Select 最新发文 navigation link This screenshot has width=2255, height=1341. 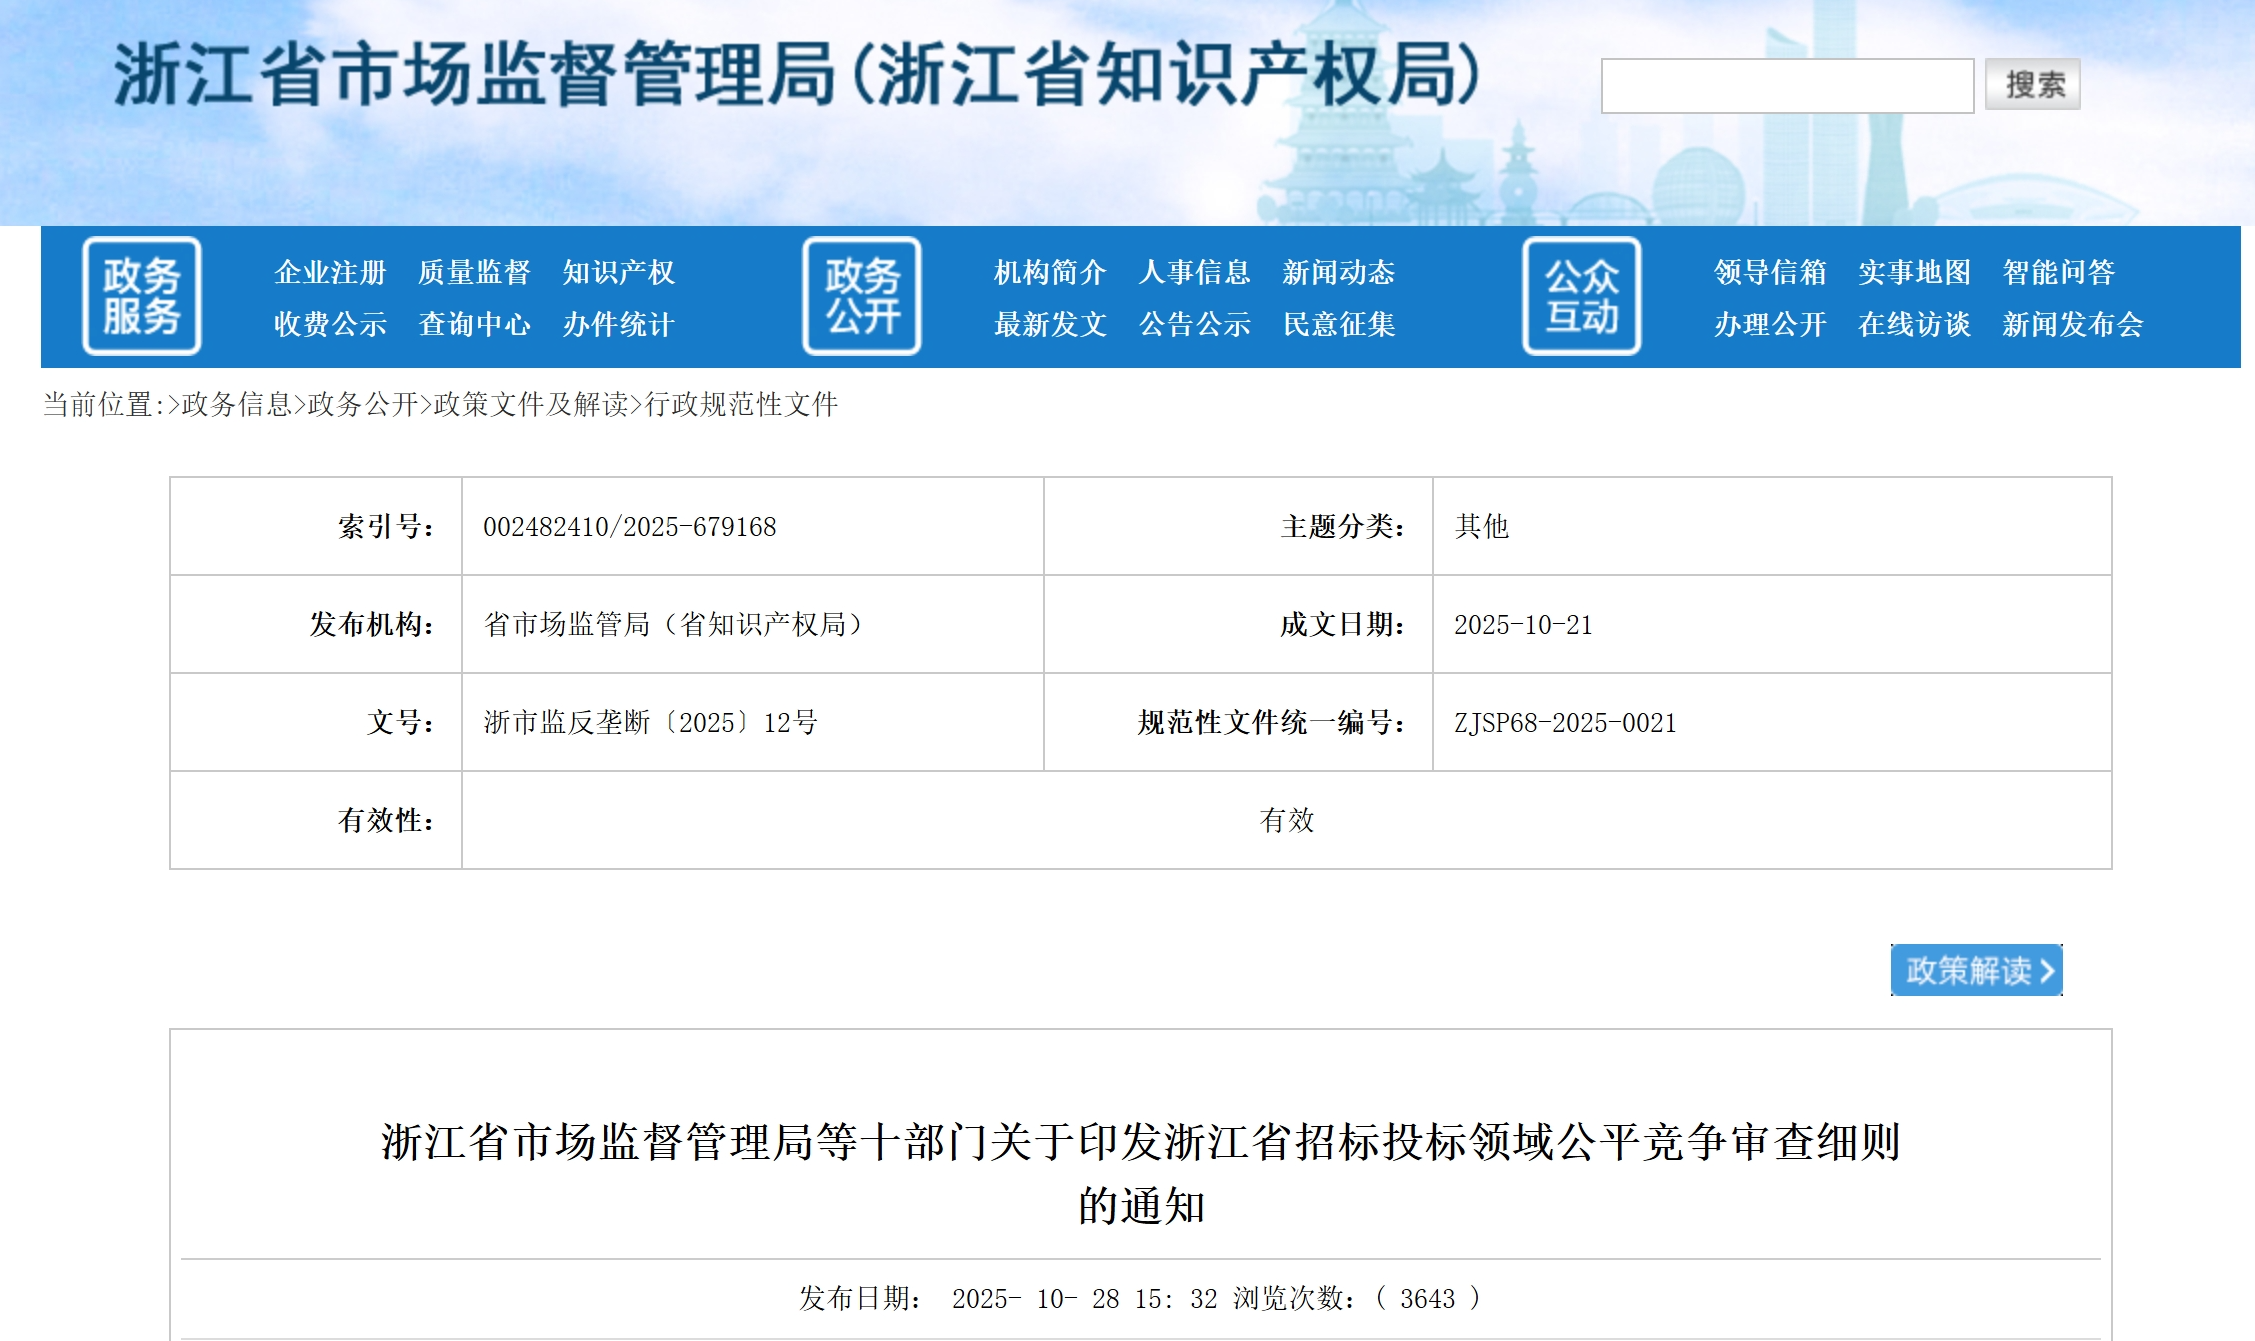pyautogui.click(x=1050, y=324)
